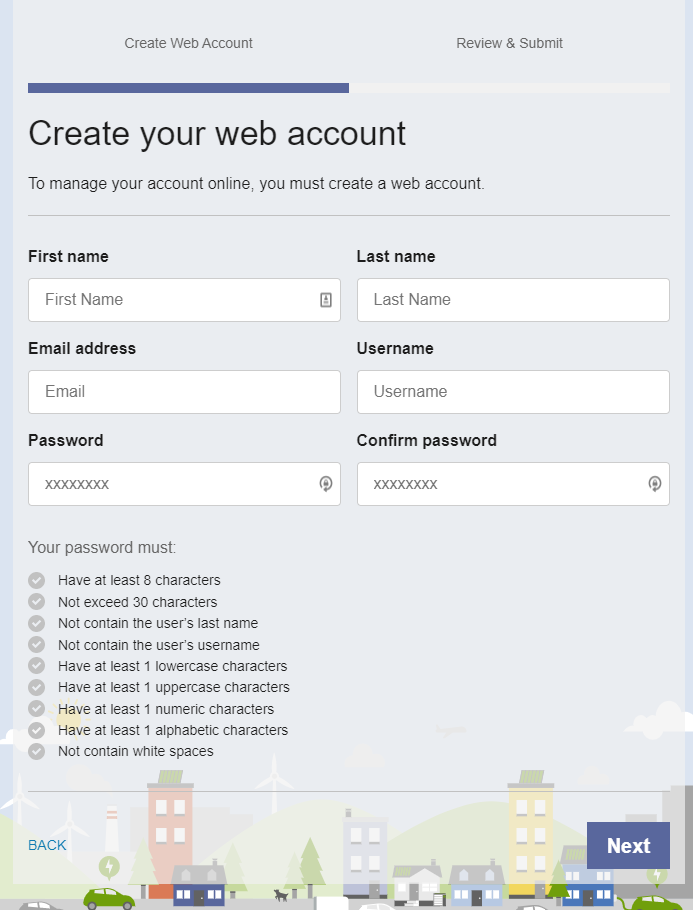Click checkmark beside "Not contain the user's username"

click(x=37, y=645)
